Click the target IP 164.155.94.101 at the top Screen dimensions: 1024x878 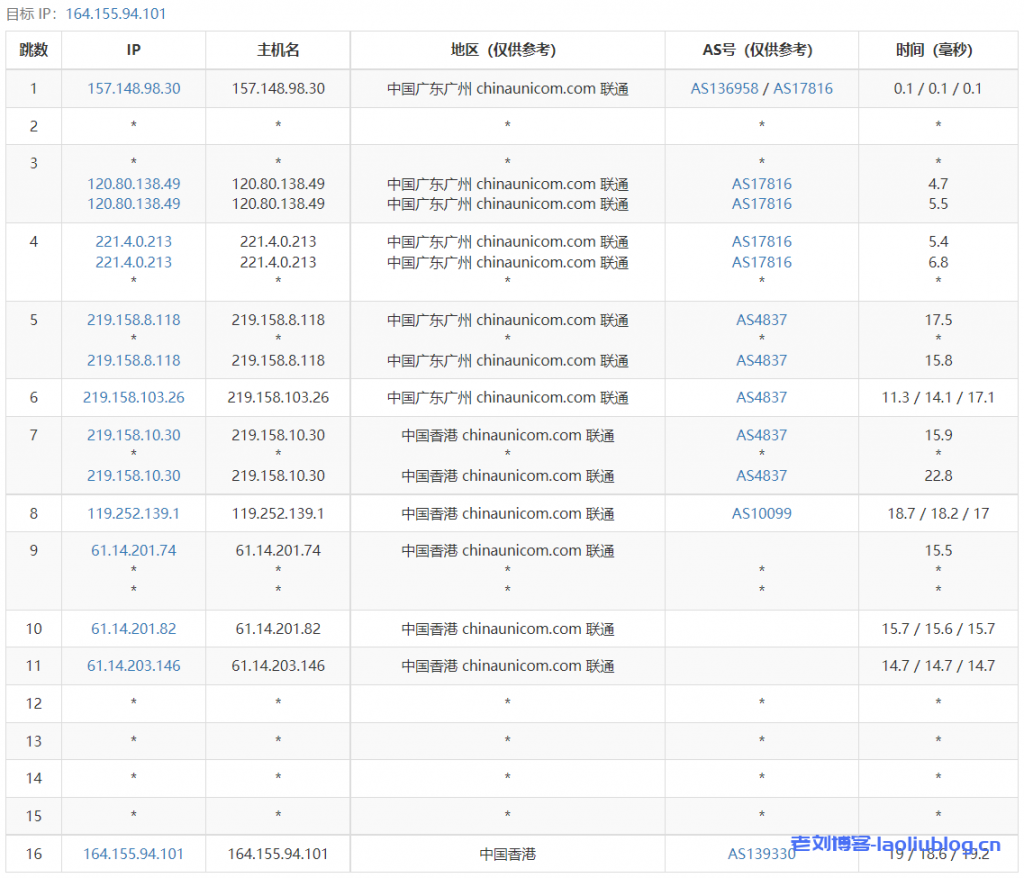point(116,14)
